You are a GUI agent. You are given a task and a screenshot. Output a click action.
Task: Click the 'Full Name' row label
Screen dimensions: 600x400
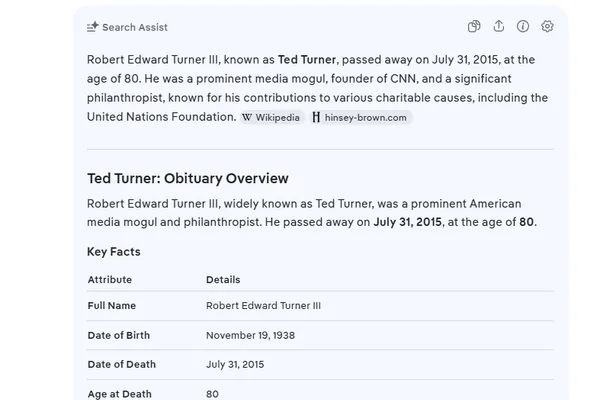112,305
